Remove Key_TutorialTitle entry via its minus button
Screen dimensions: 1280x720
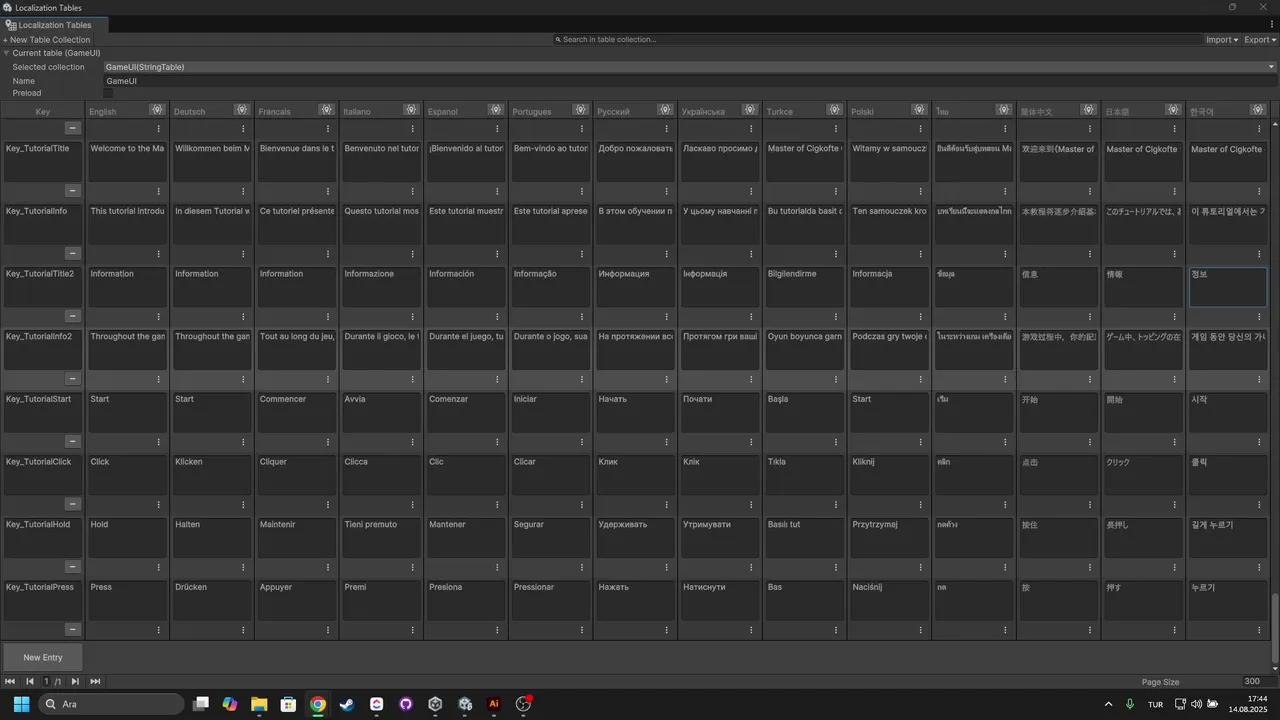(72, 191)
